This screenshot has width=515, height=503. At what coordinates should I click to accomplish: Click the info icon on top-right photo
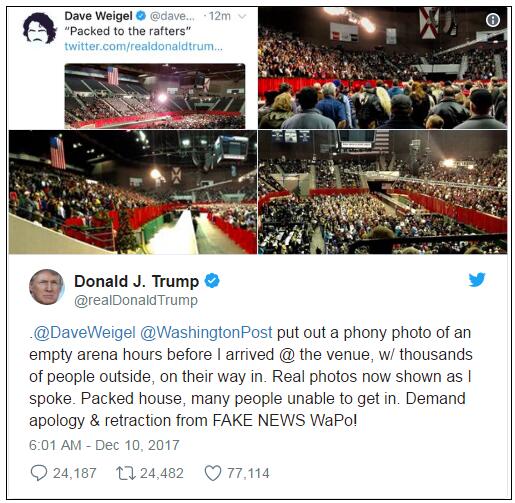coord(493,20)
